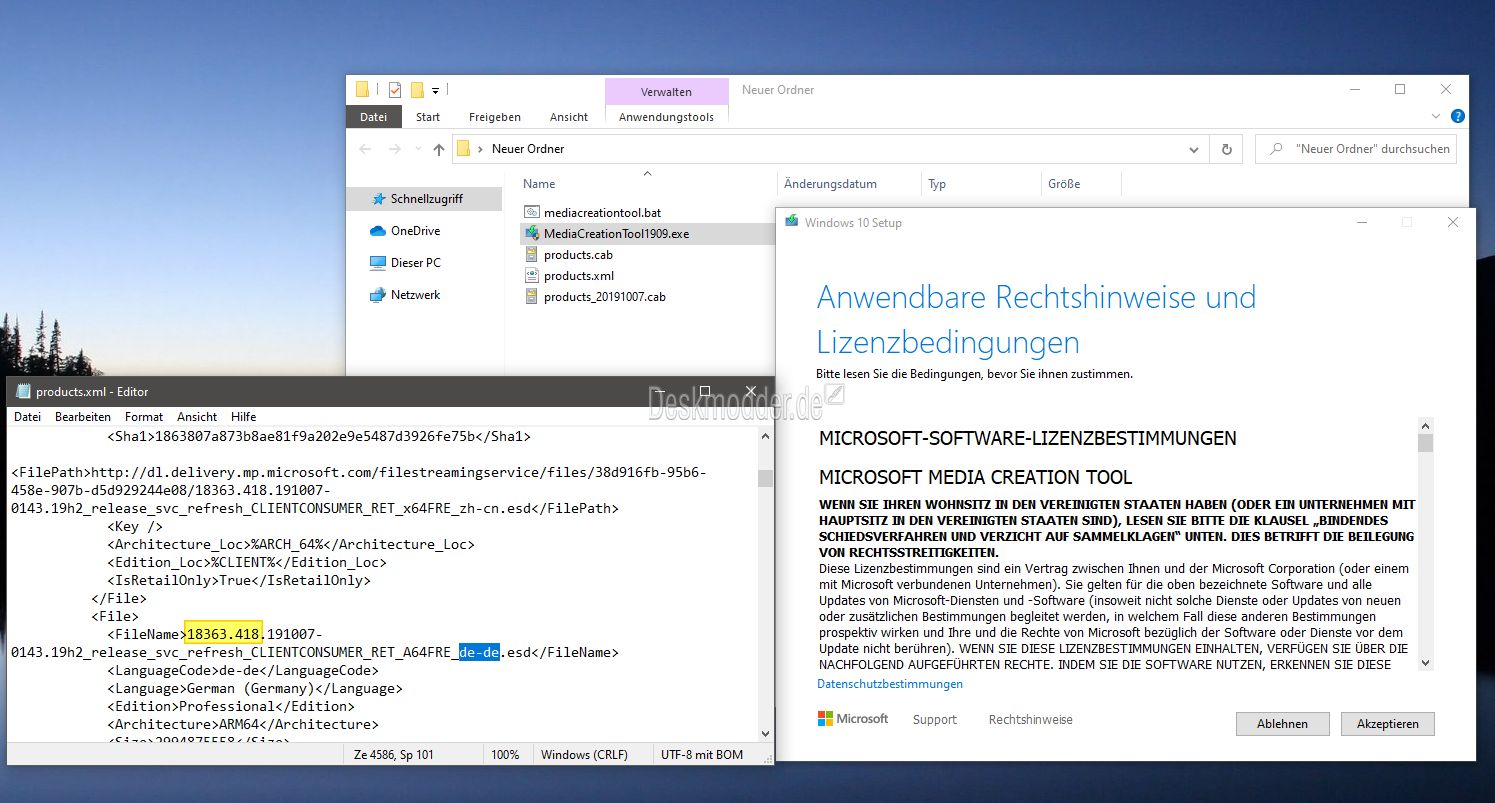1495x803 pixels.
Task: Go up one folder level in Explorer
Action: (x=439, y=149)
